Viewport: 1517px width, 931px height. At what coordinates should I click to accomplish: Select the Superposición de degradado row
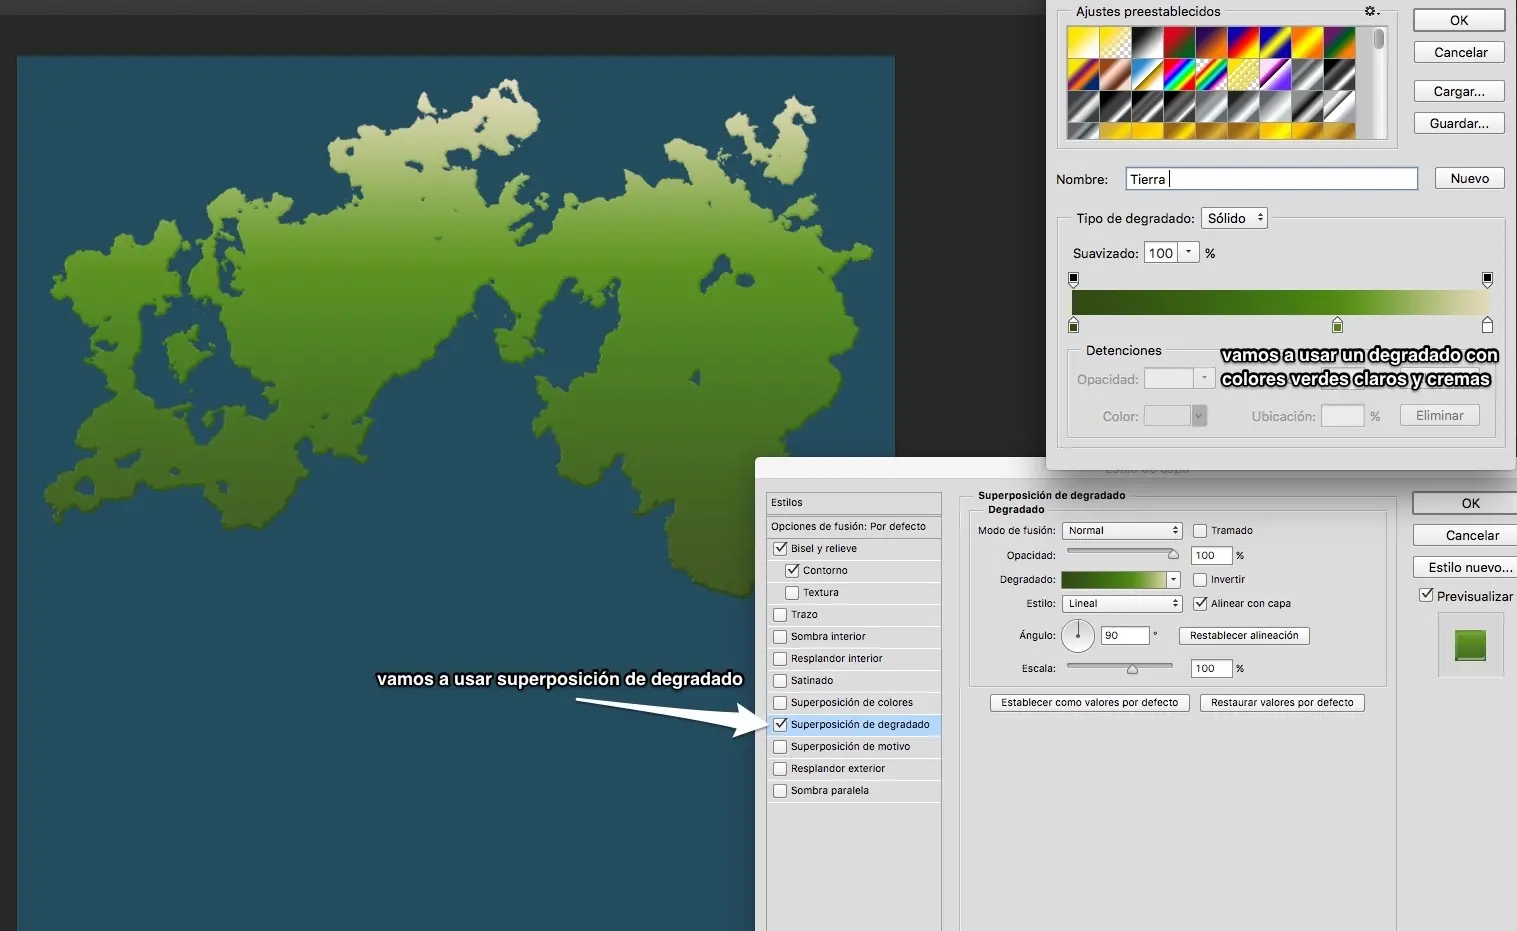854,724
